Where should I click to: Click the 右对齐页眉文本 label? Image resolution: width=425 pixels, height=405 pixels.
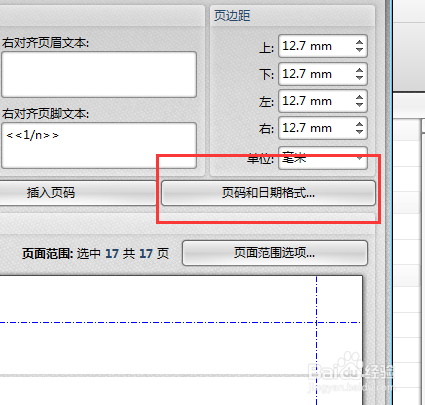pyautogui.click(x=45, y=43)
